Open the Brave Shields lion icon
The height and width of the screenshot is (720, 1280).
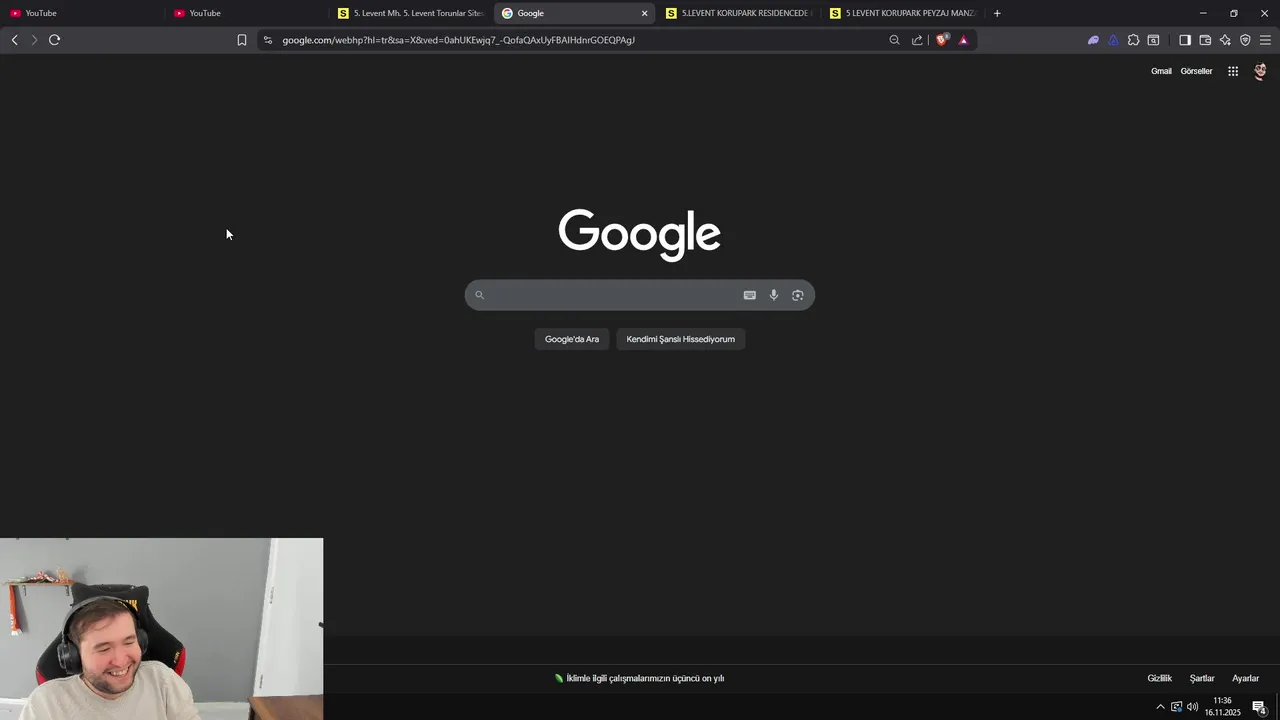tap(941, 40)
